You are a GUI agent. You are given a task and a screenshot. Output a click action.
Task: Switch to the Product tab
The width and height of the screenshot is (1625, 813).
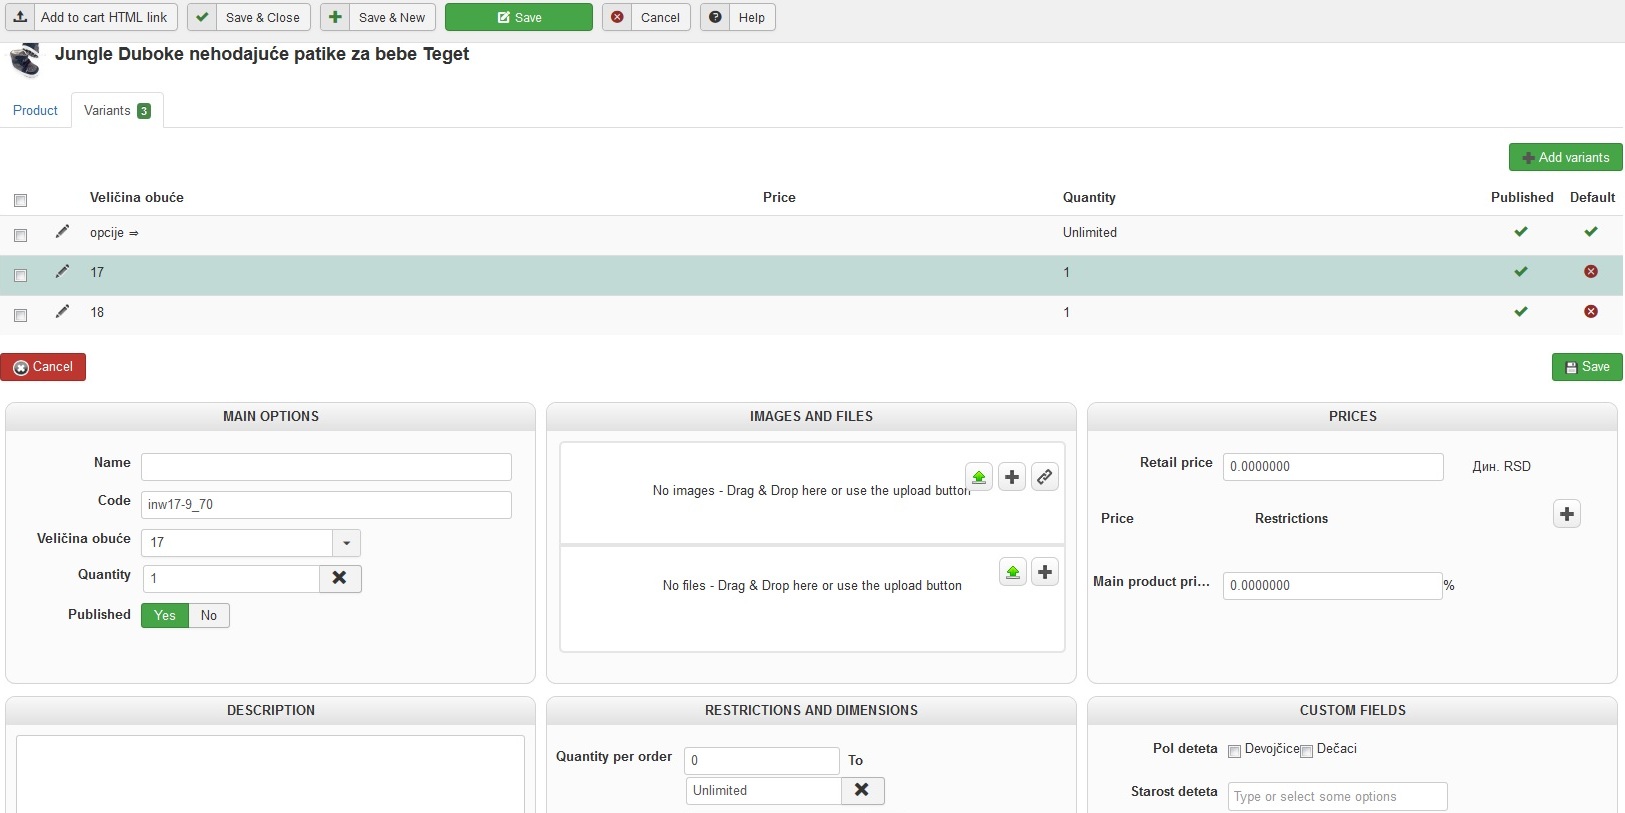[35, 110]
